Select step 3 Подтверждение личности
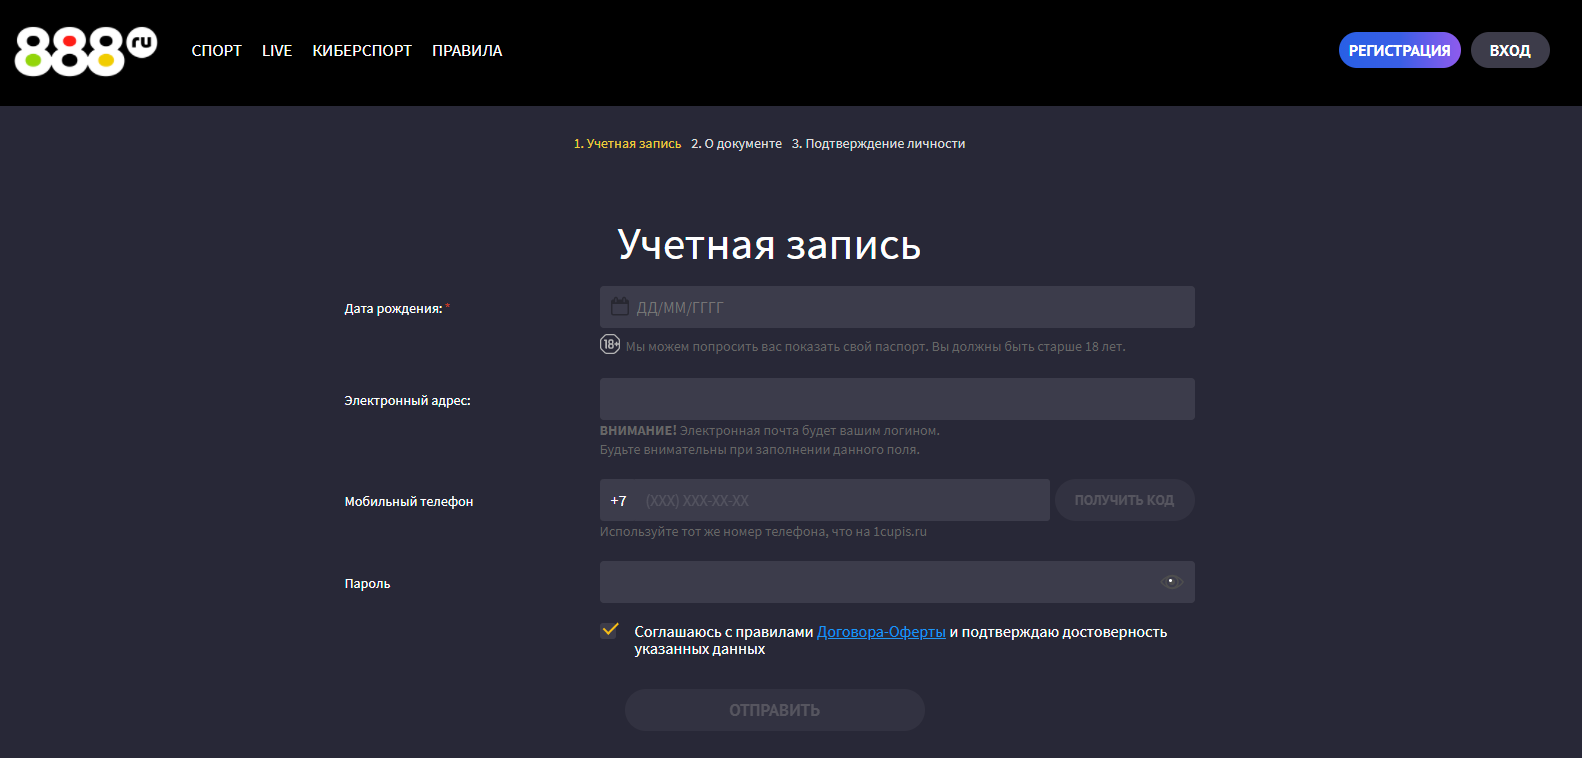1582x758 pixels. (x=878, y=144)
